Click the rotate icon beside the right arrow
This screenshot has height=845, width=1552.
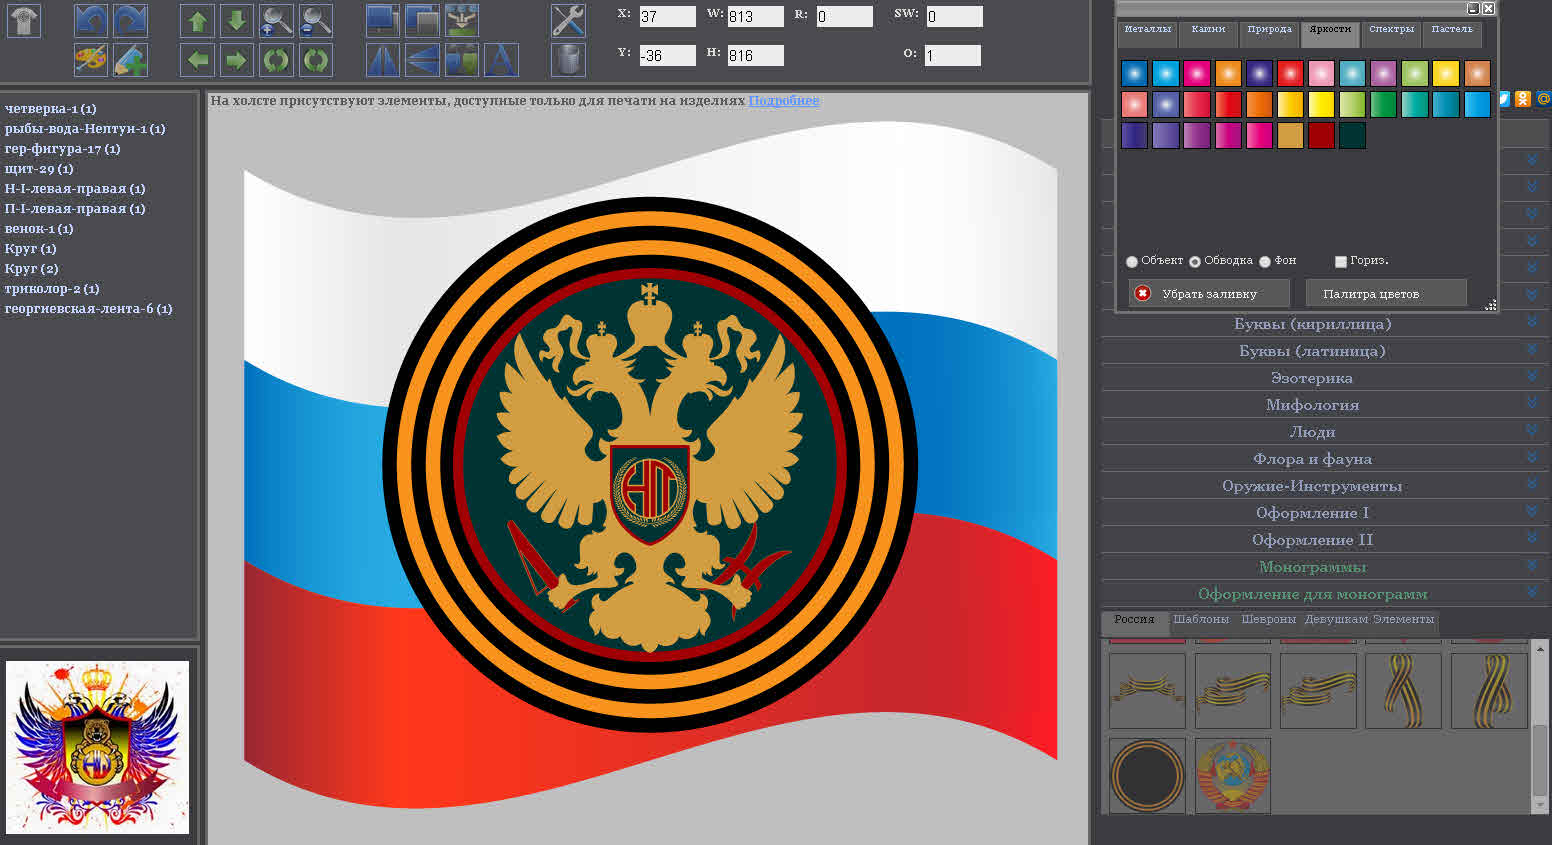pos(276,60)
